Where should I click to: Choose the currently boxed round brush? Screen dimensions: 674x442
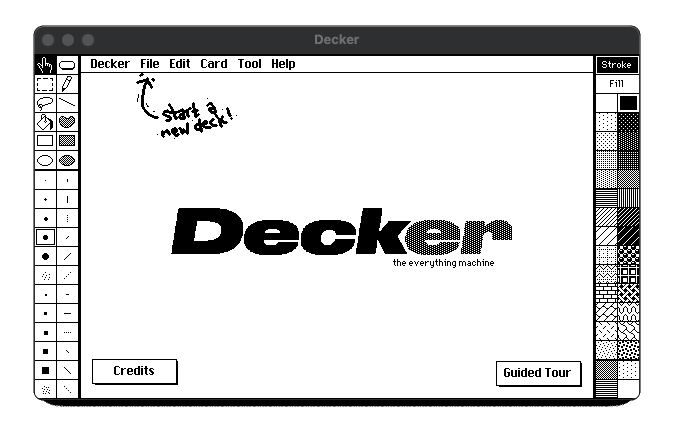46,237
